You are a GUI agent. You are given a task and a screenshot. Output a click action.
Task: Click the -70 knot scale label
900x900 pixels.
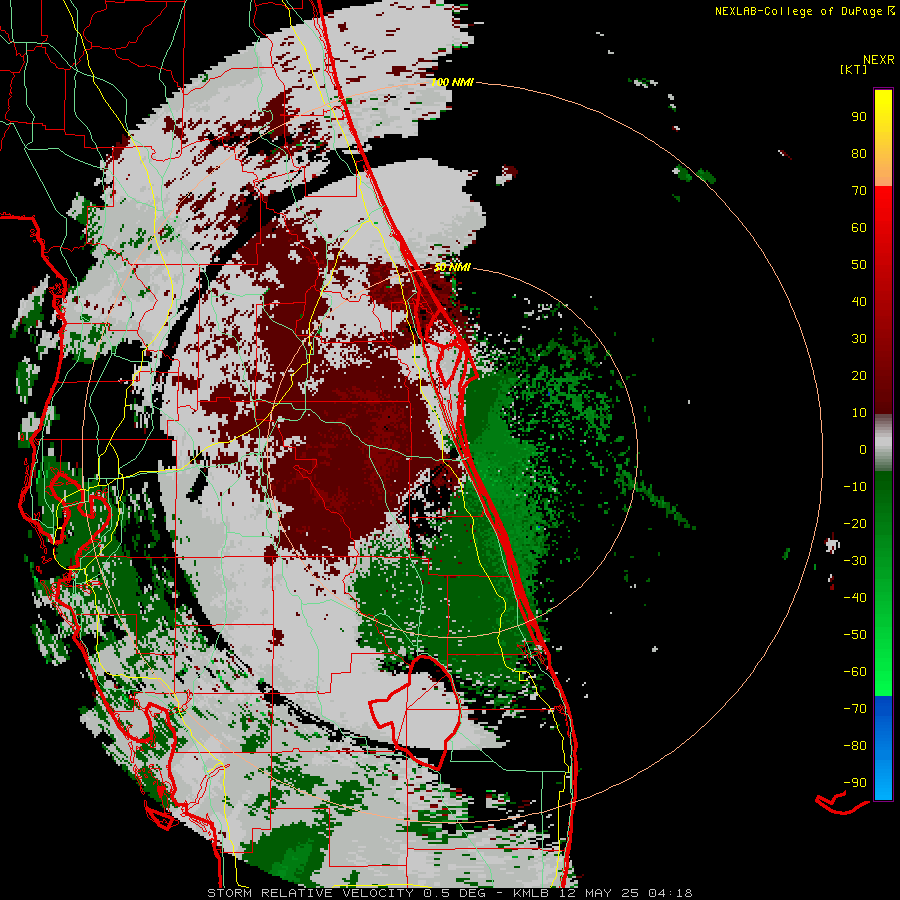pos(855,709)
